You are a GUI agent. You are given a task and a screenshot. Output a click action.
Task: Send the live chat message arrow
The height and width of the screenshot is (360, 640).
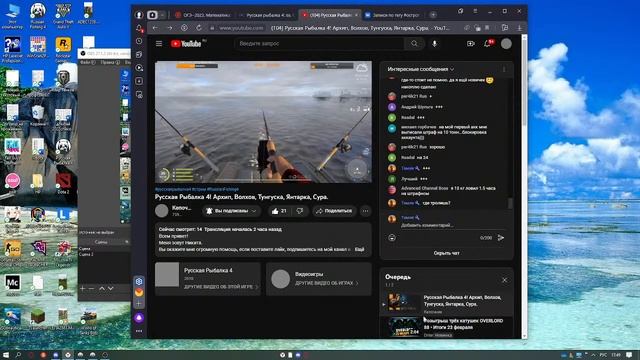click(x=501, y=238)
